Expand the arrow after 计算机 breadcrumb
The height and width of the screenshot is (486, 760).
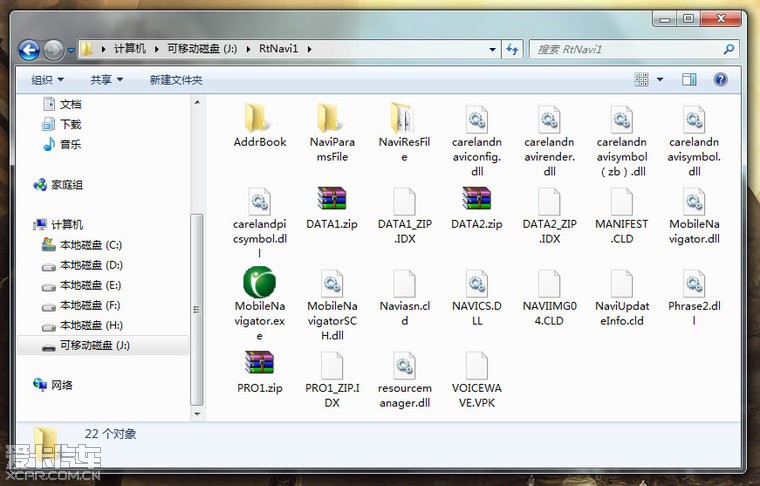(156, 49)
